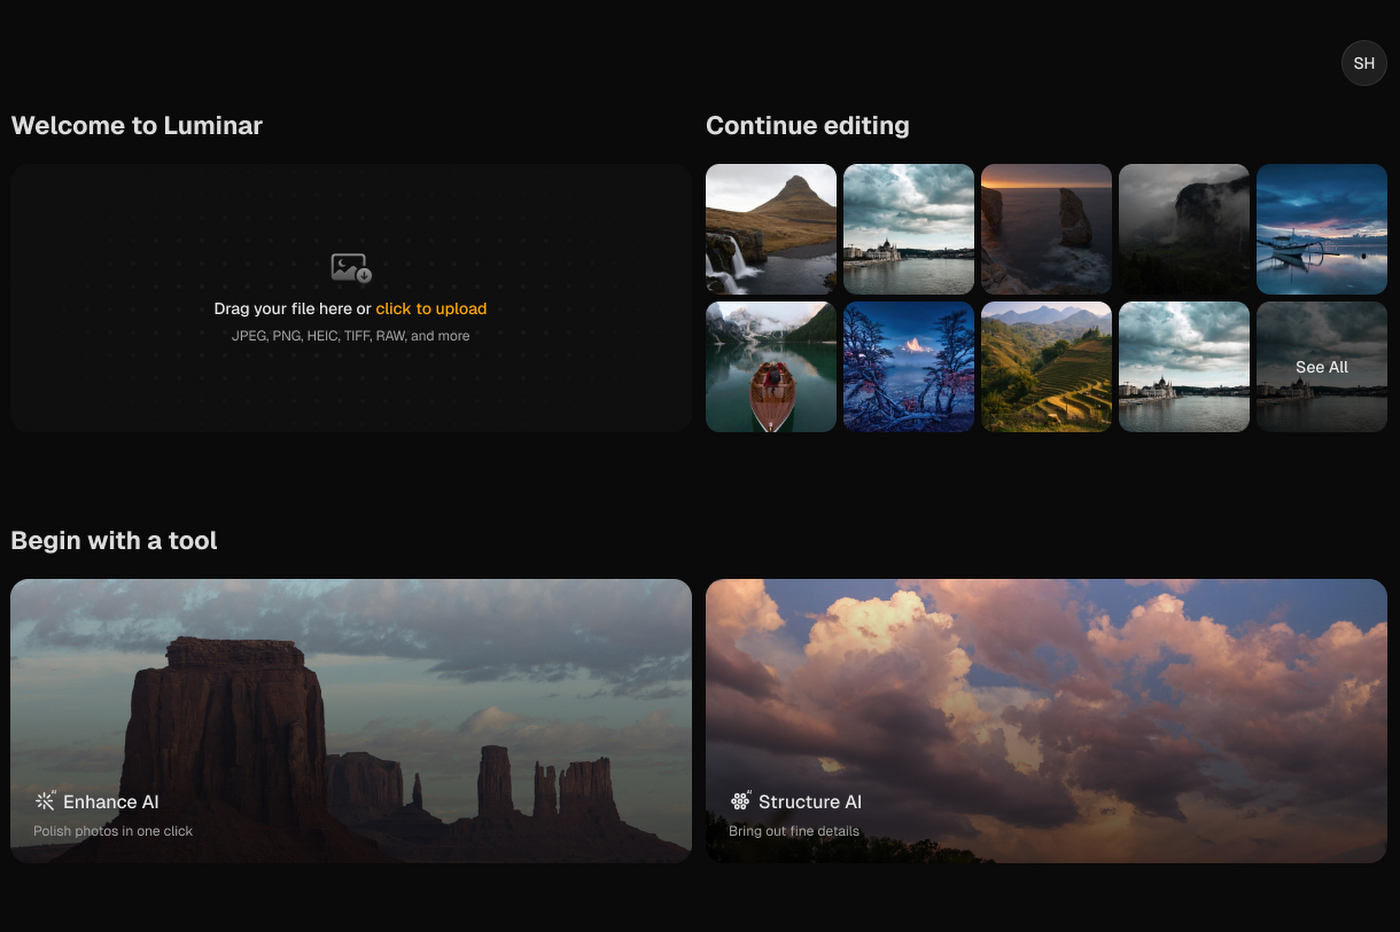Screen dimensions: 1400x932
Task: Open the Structure AI tool title
Action: coord(810,802)
